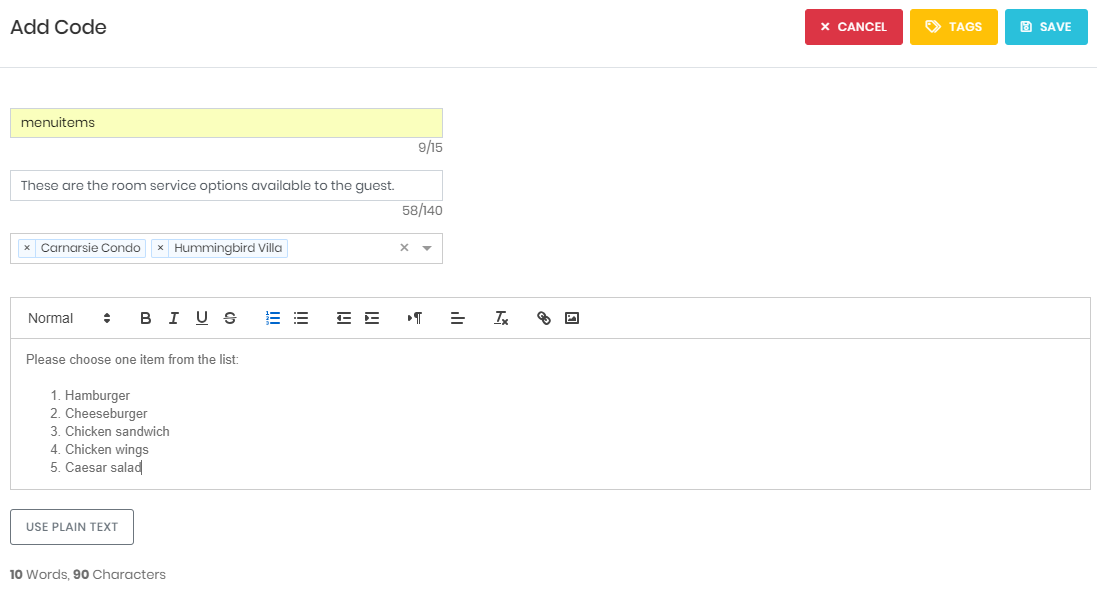Image resolution: width=1097 pixels, height=600 pixels.
Task: Insert an image with the picture icon
Action: pyautogui.click(x=572, y=318)
